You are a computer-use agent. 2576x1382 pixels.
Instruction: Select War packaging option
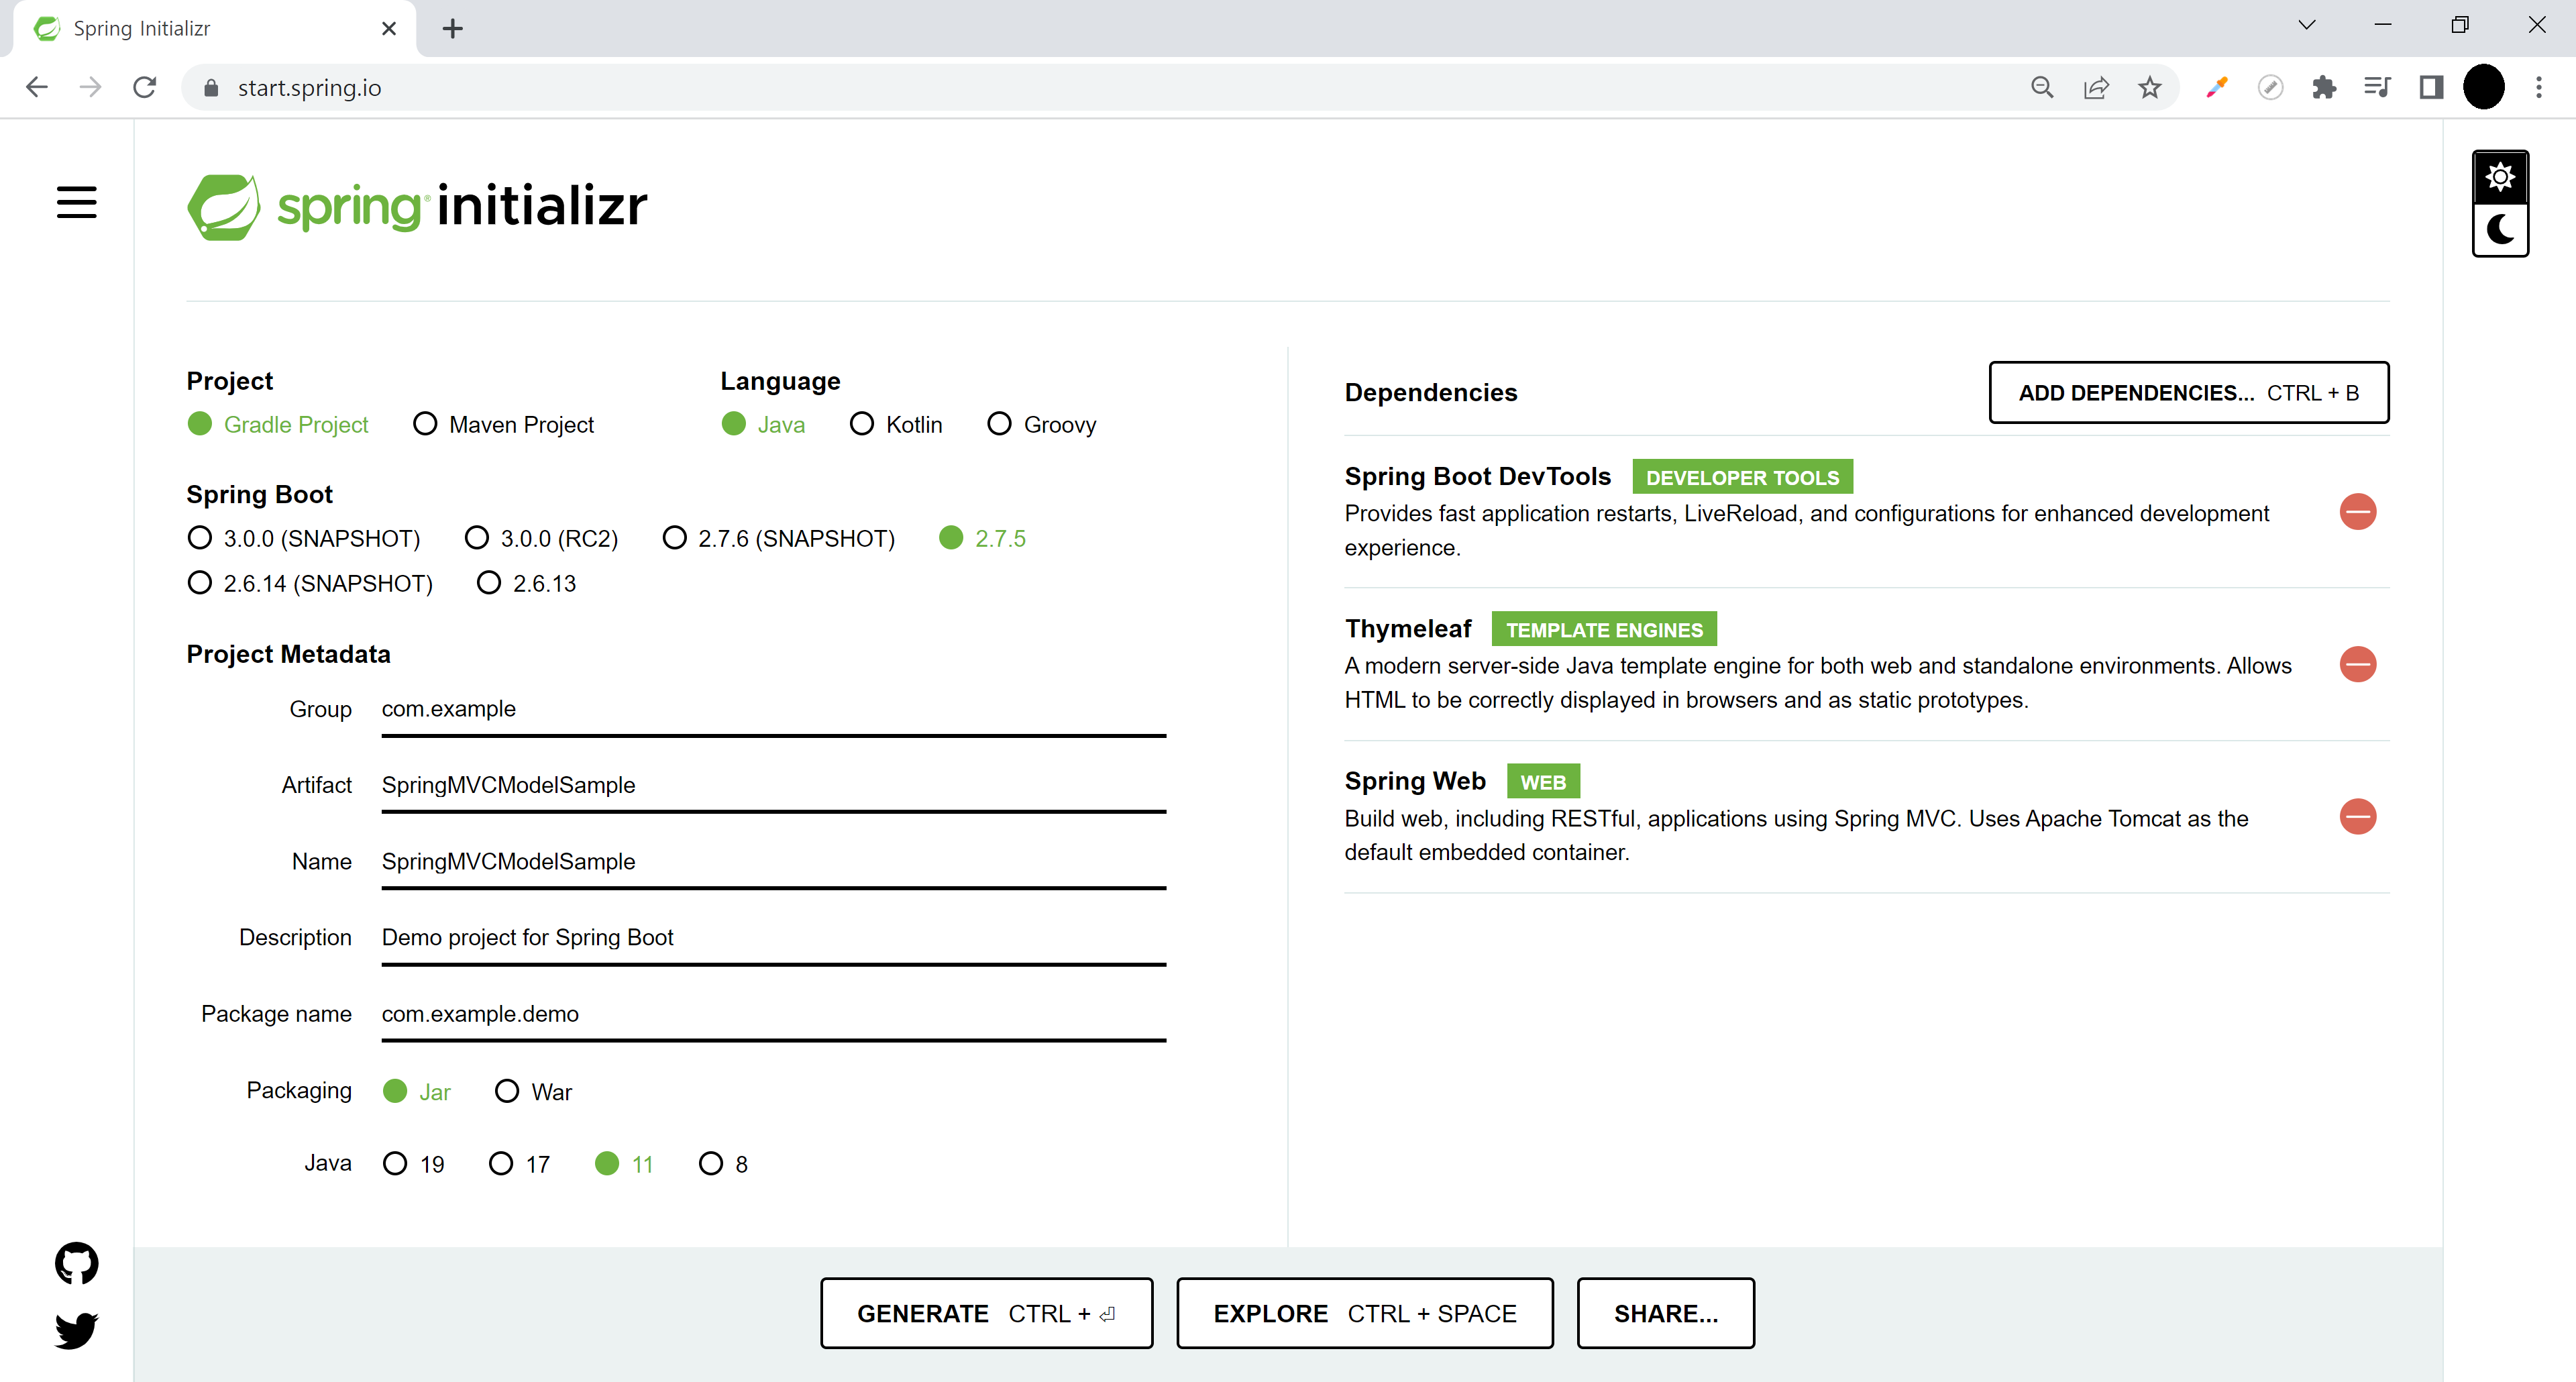507,1091
